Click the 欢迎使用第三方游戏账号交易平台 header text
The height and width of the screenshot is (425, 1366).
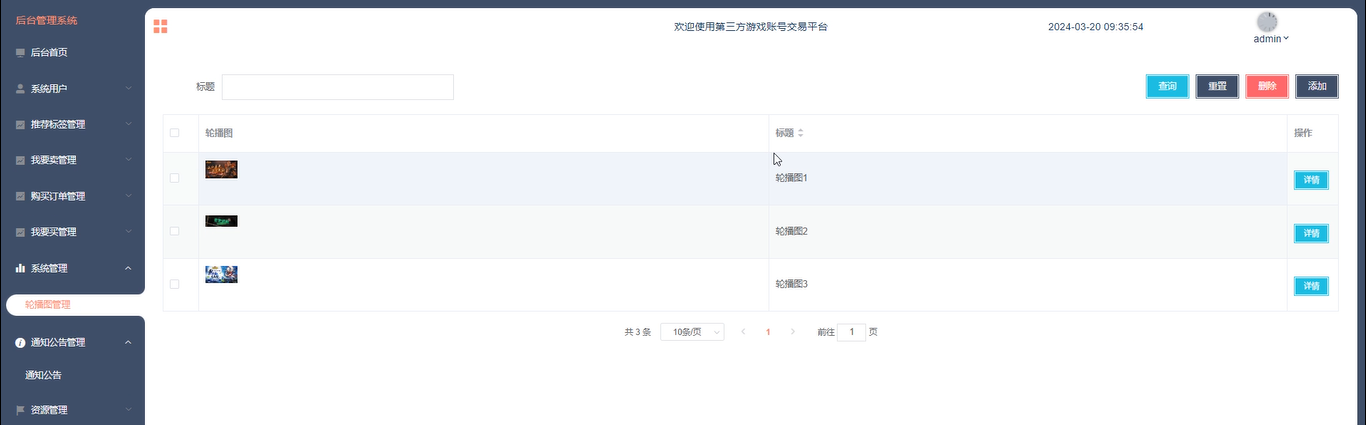click(751, 27)
